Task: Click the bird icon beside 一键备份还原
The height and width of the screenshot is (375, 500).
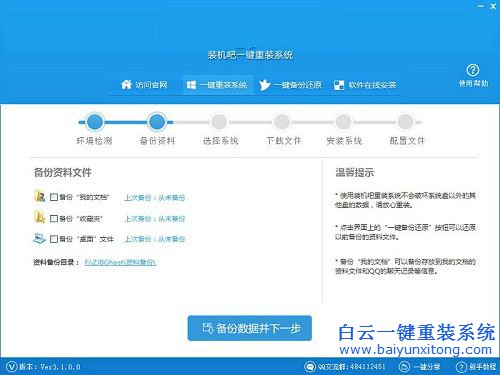Action: tap(265, 85)
